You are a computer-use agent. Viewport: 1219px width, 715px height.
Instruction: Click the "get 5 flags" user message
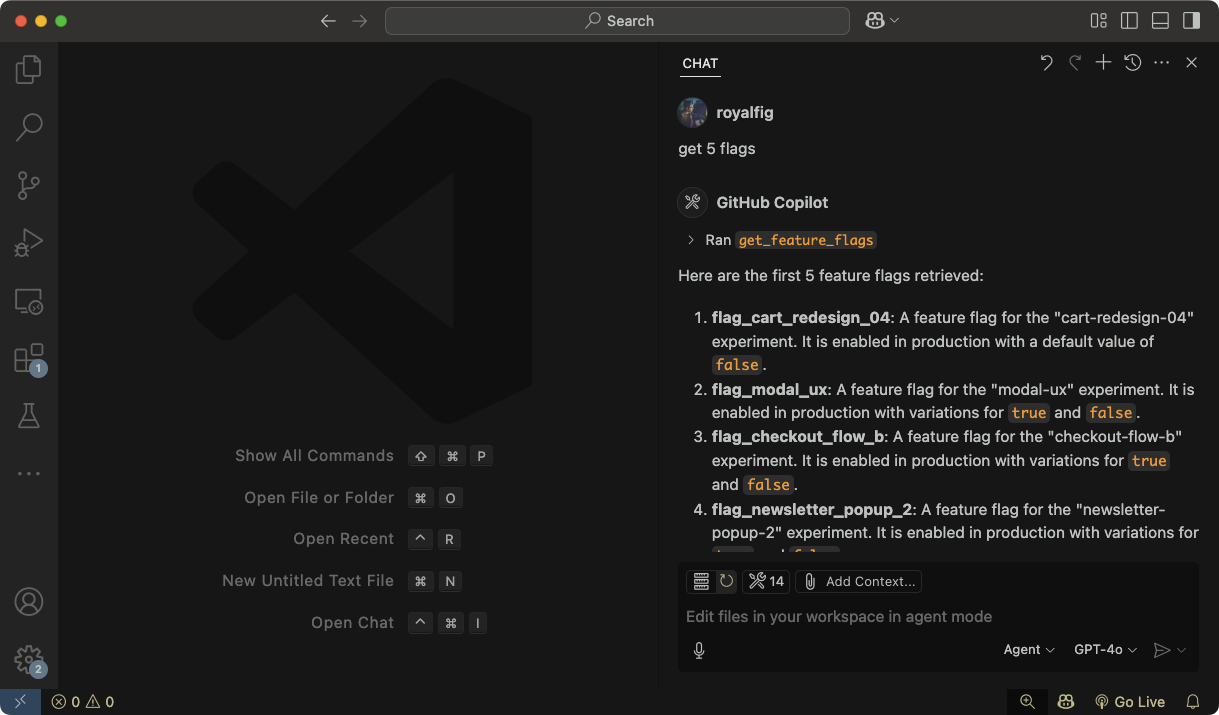click(717, 149)
